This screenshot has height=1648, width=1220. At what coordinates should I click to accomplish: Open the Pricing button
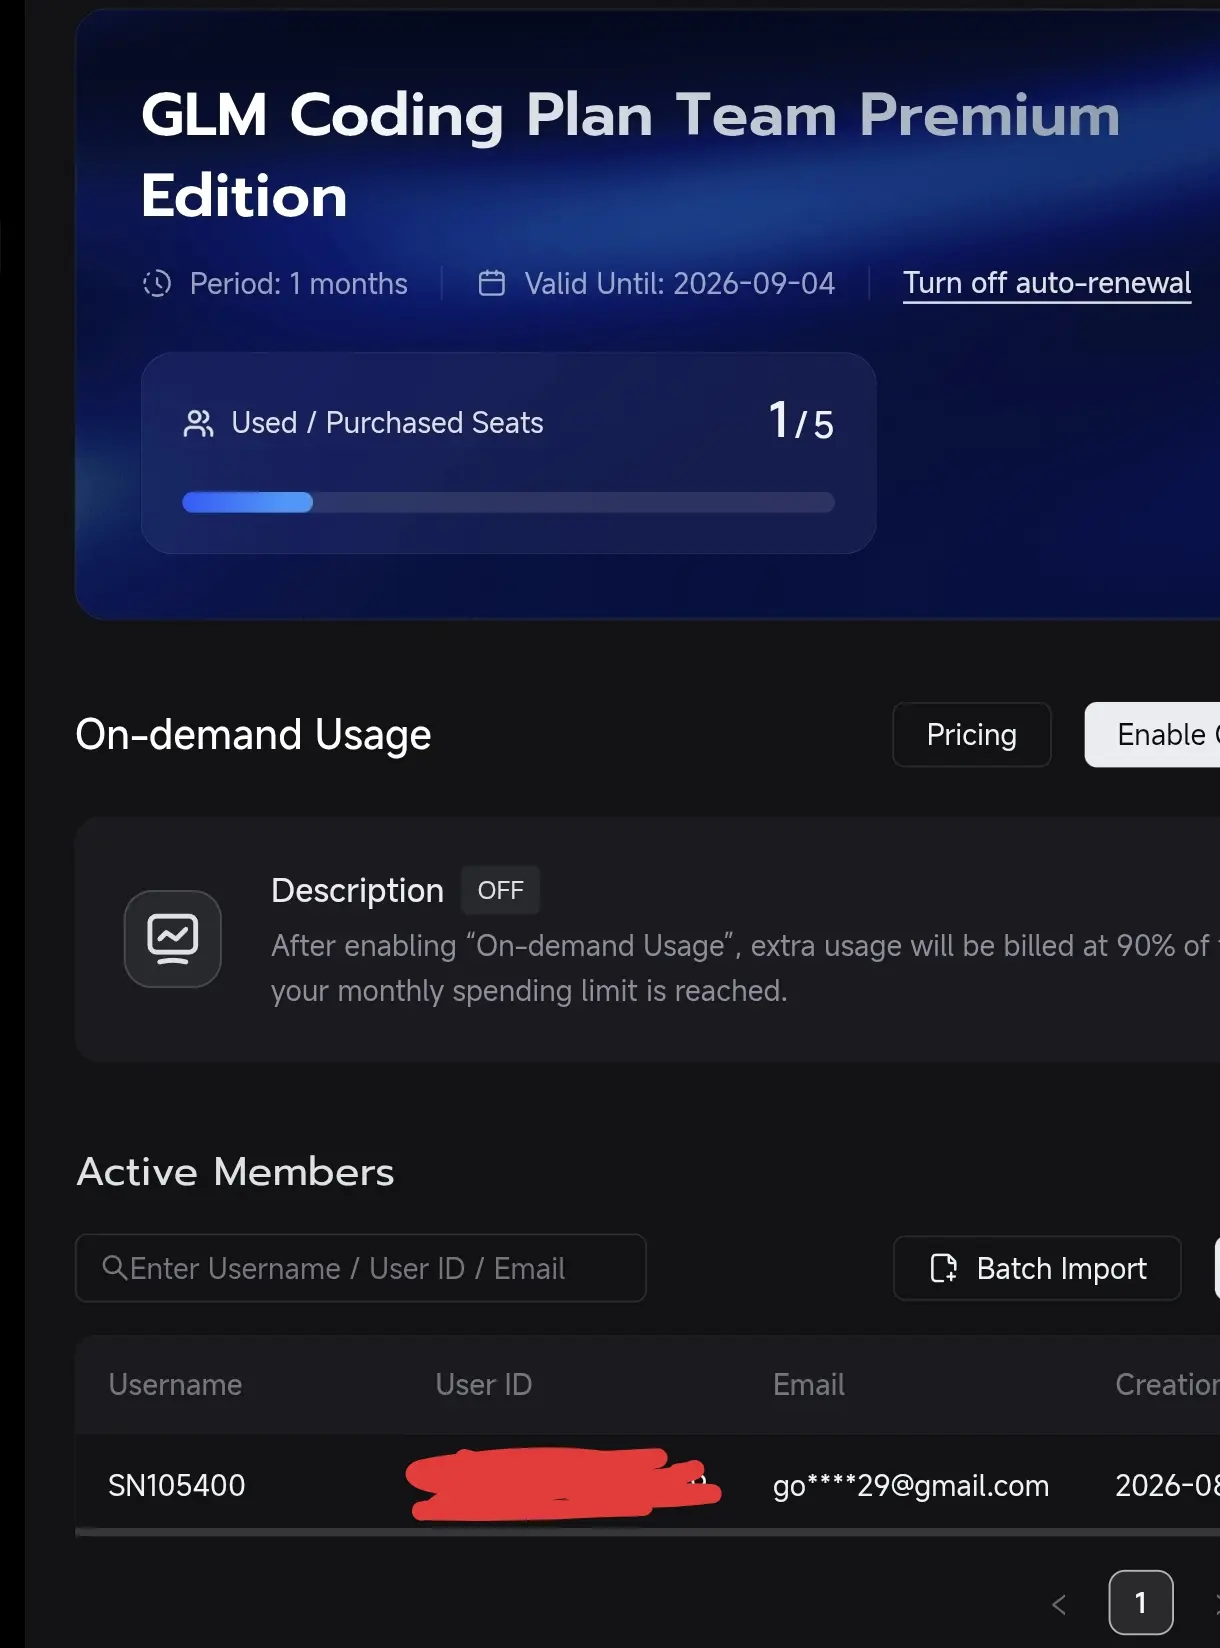971,735
